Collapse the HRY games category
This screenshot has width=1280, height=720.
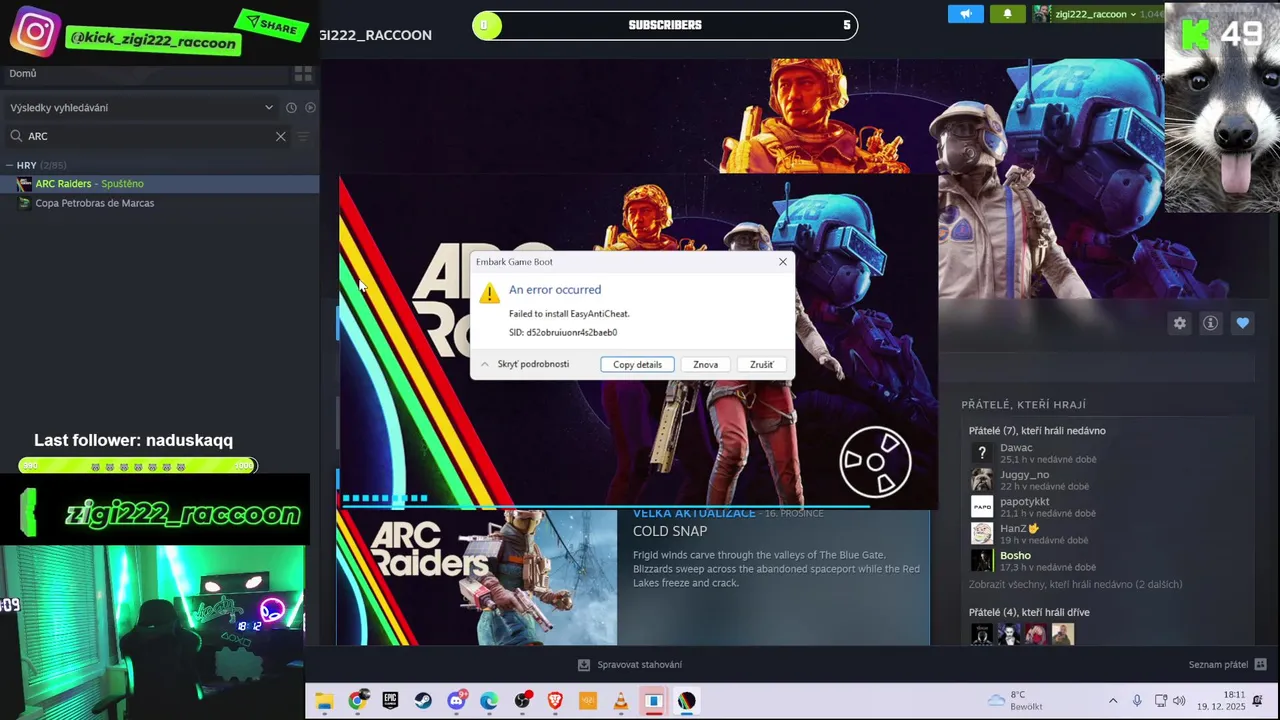tap(9, 165)
